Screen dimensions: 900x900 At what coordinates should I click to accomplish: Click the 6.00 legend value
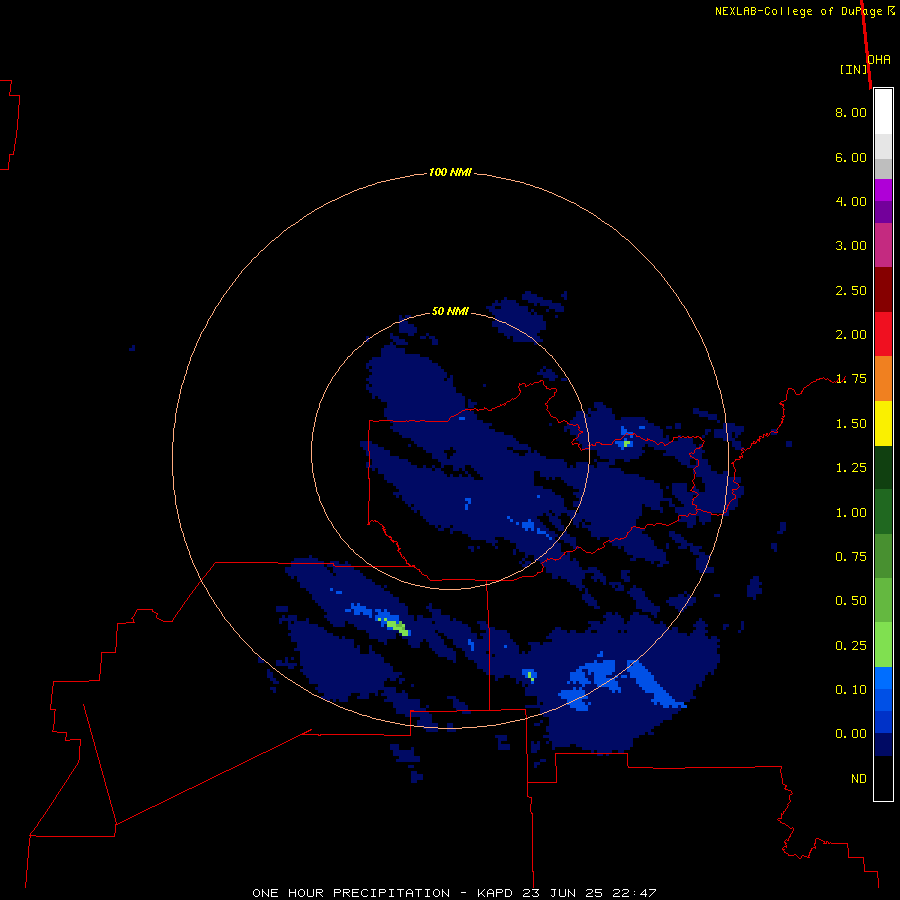pyautogui.click(x=851, y=157)
